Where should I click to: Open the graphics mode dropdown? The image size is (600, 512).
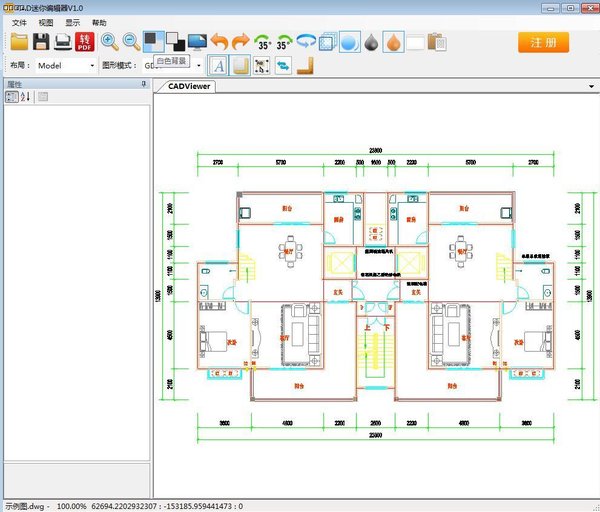[198, 66]
